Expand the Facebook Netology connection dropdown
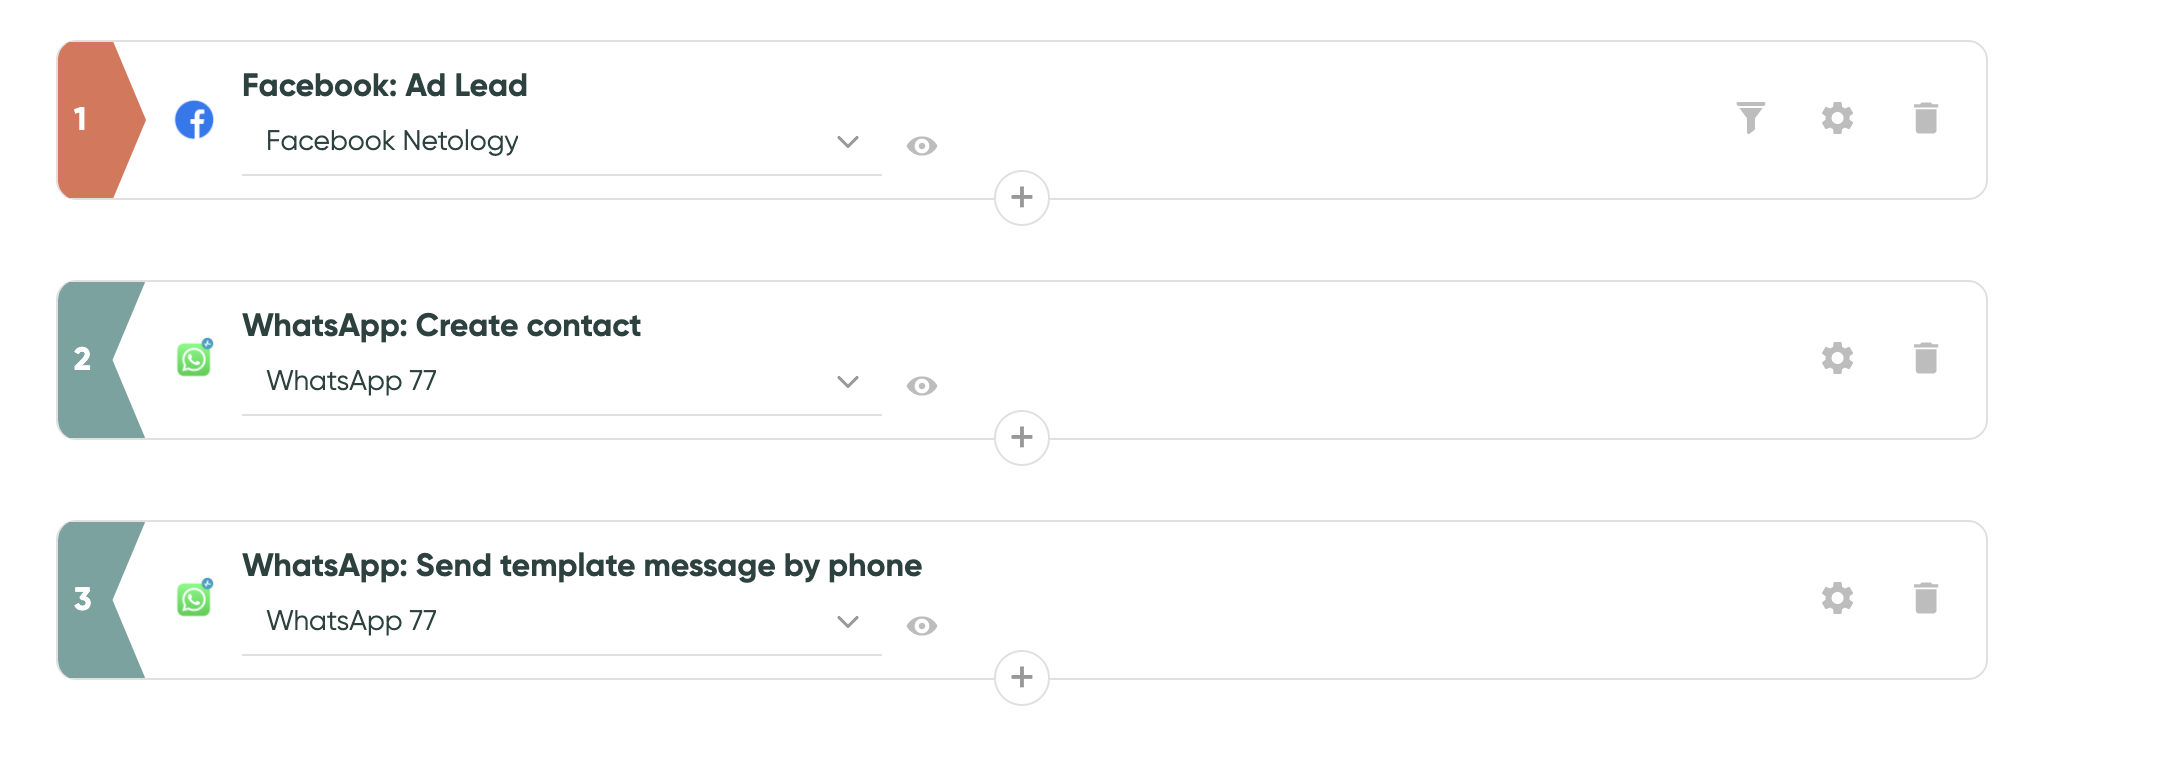The height and width of the screenshot is (761, 2171). tap(848, 142)
